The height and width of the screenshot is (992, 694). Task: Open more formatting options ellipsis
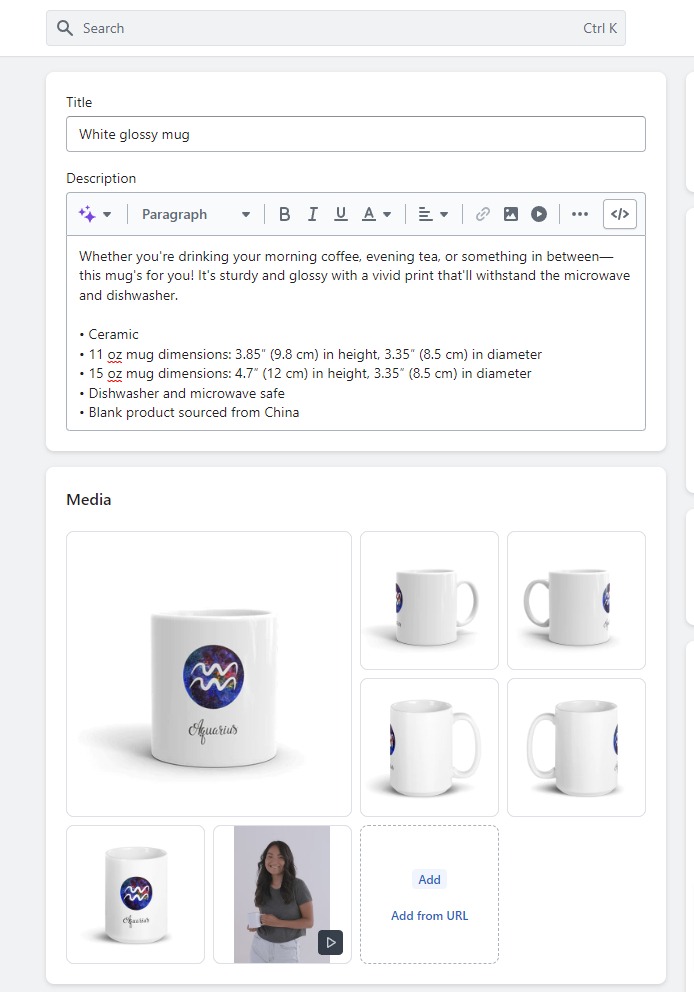pos(579,214)
